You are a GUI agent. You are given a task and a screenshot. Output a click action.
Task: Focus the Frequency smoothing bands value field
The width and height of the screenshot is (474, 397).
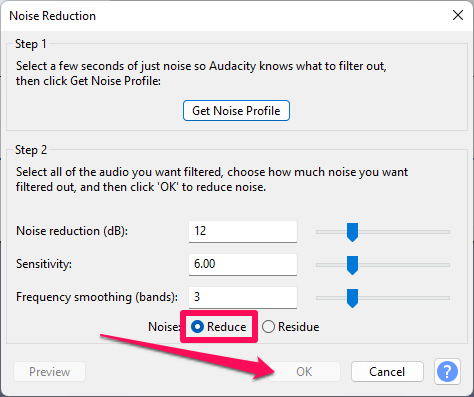point(243,297)
